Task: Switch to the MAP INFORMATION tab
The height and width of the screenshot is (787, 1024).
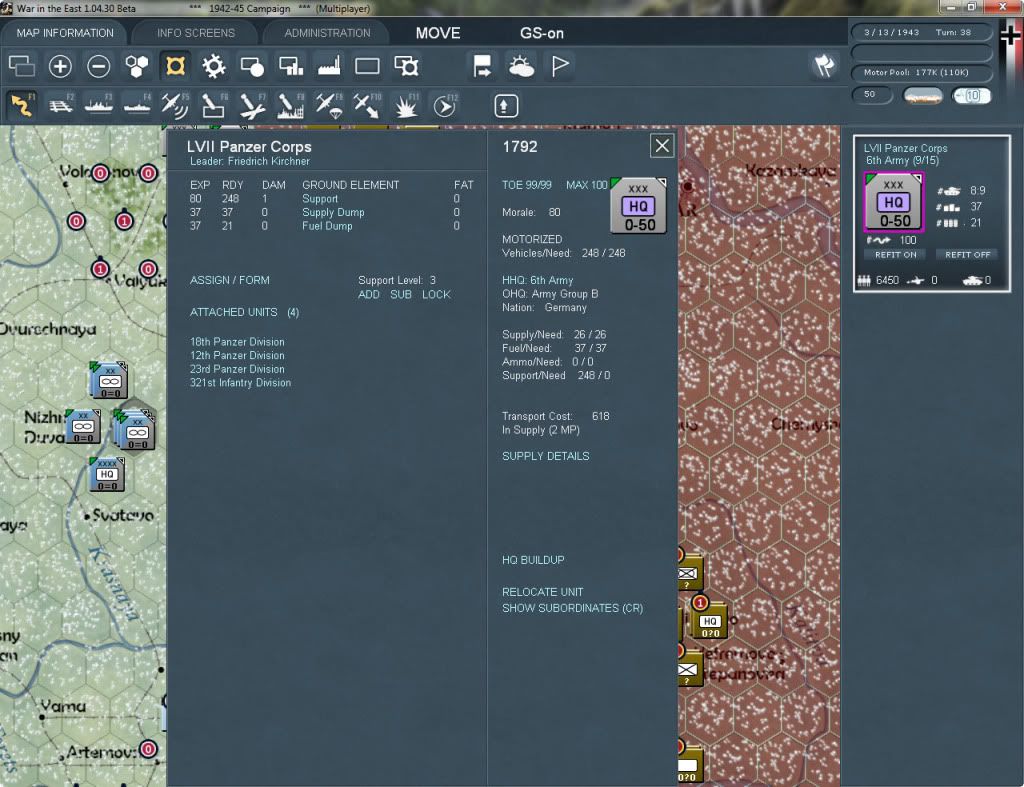Action: click(x=65, y=33)
